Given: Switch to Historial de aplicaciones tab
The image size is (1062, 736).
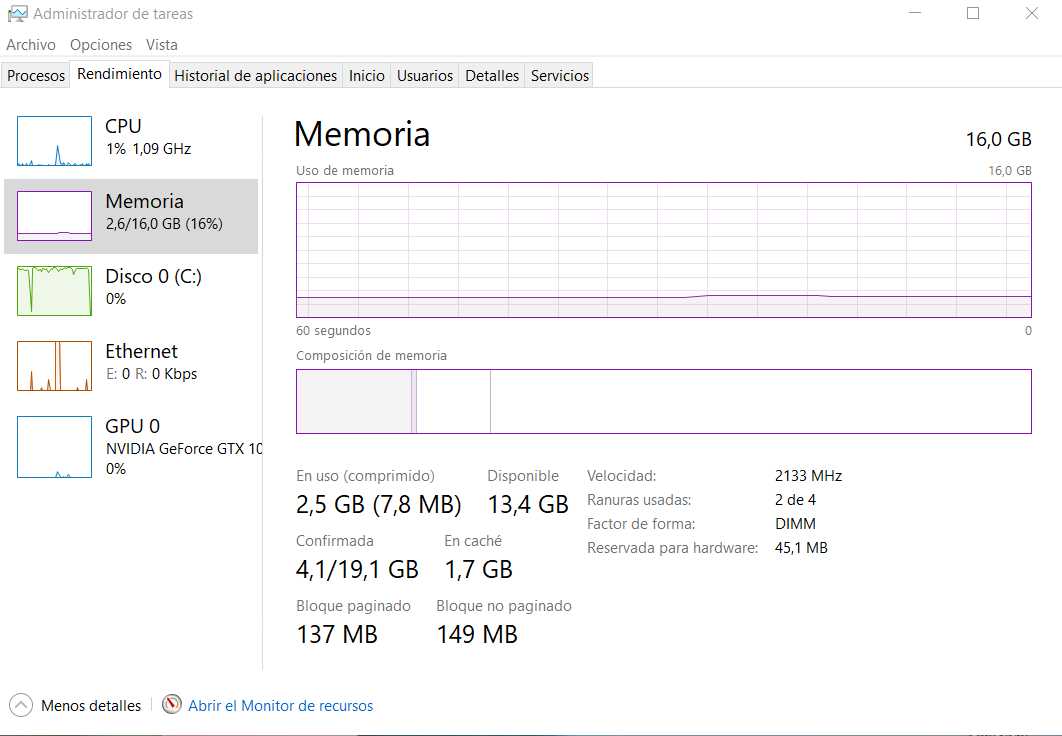Looking at the screenshot, I should coord(256,76).
